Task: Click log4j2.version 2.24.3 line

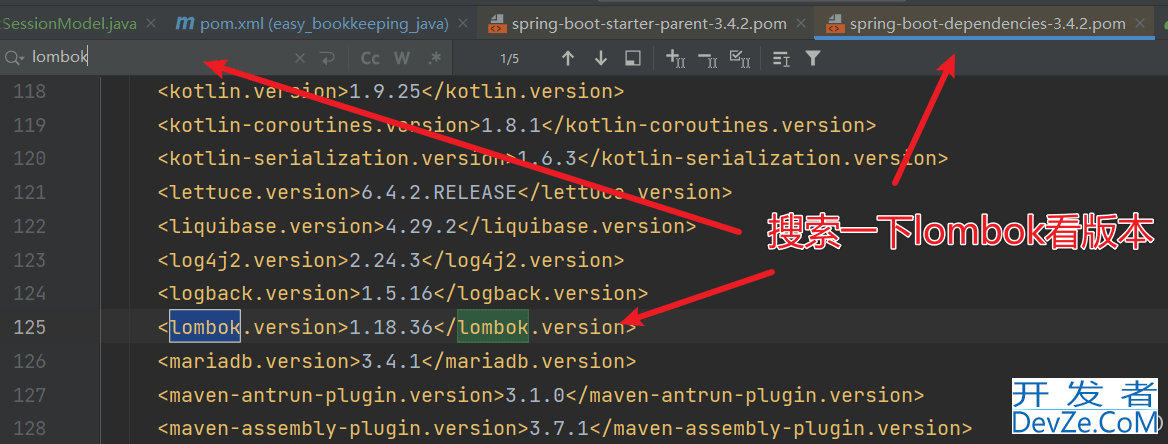Action: (x=390, y=260)
